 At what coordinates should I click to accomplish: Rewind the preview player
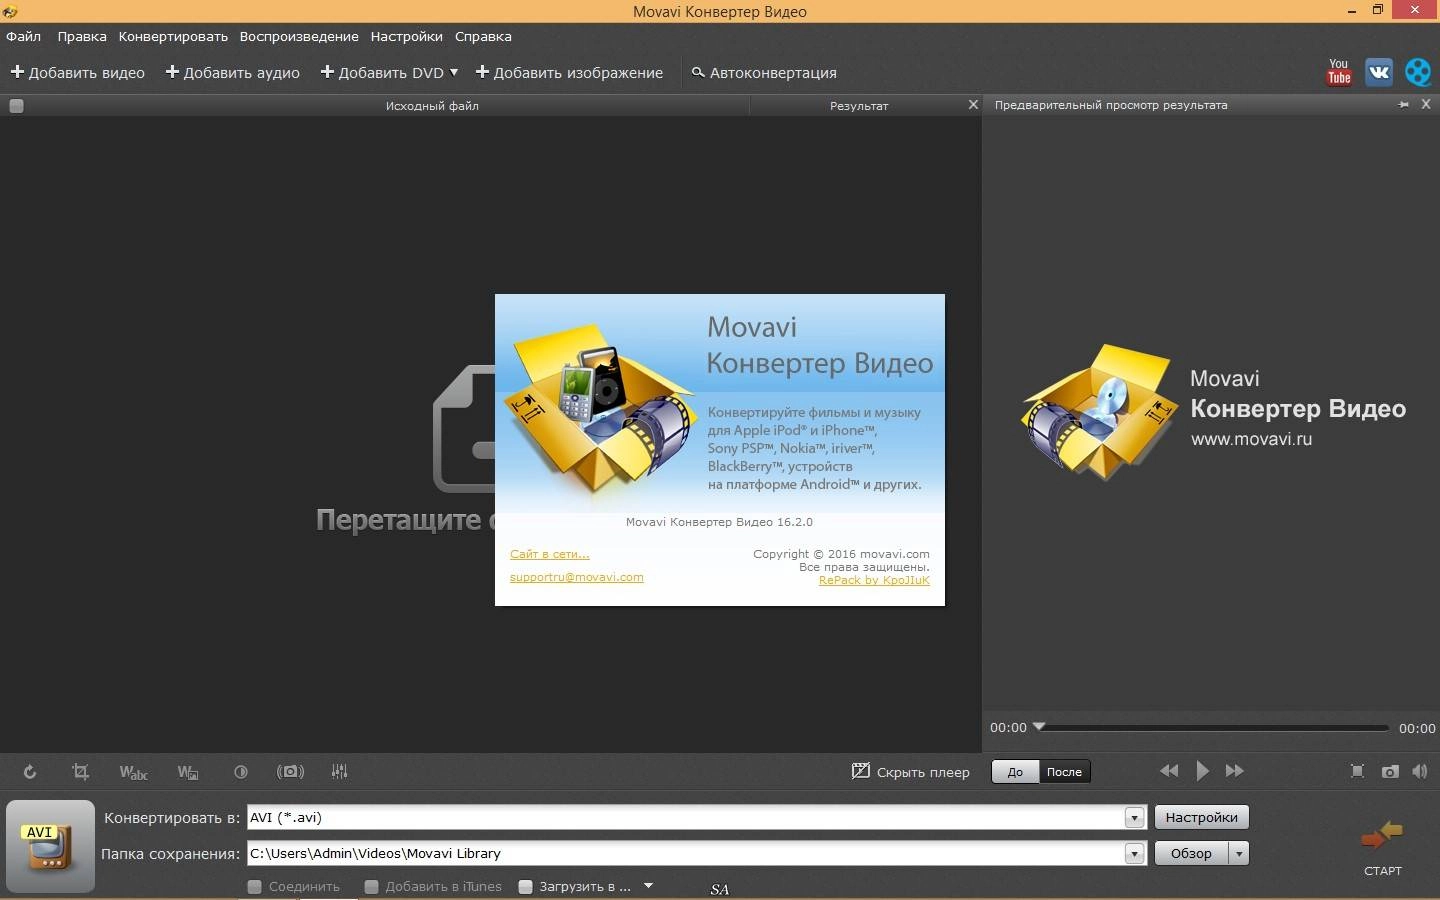coord(1169,771)
